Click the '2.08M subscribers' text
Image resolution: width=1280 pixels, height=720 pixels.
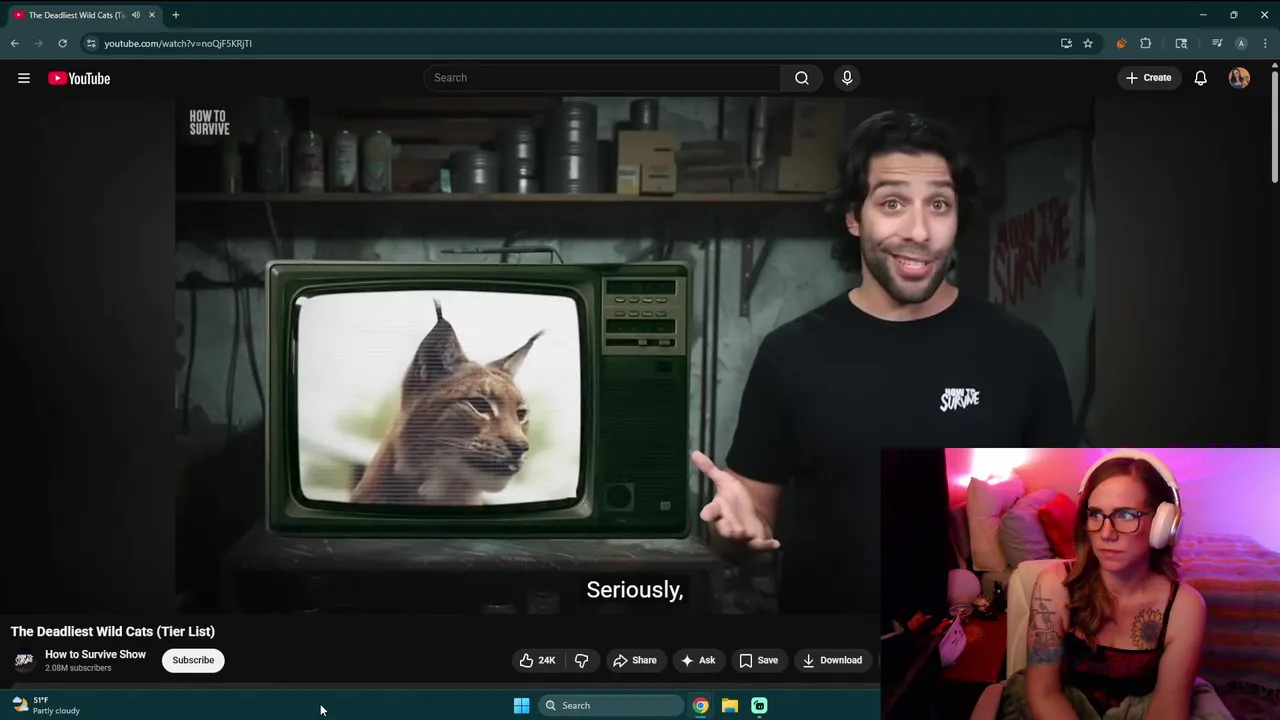pos(78,668)
